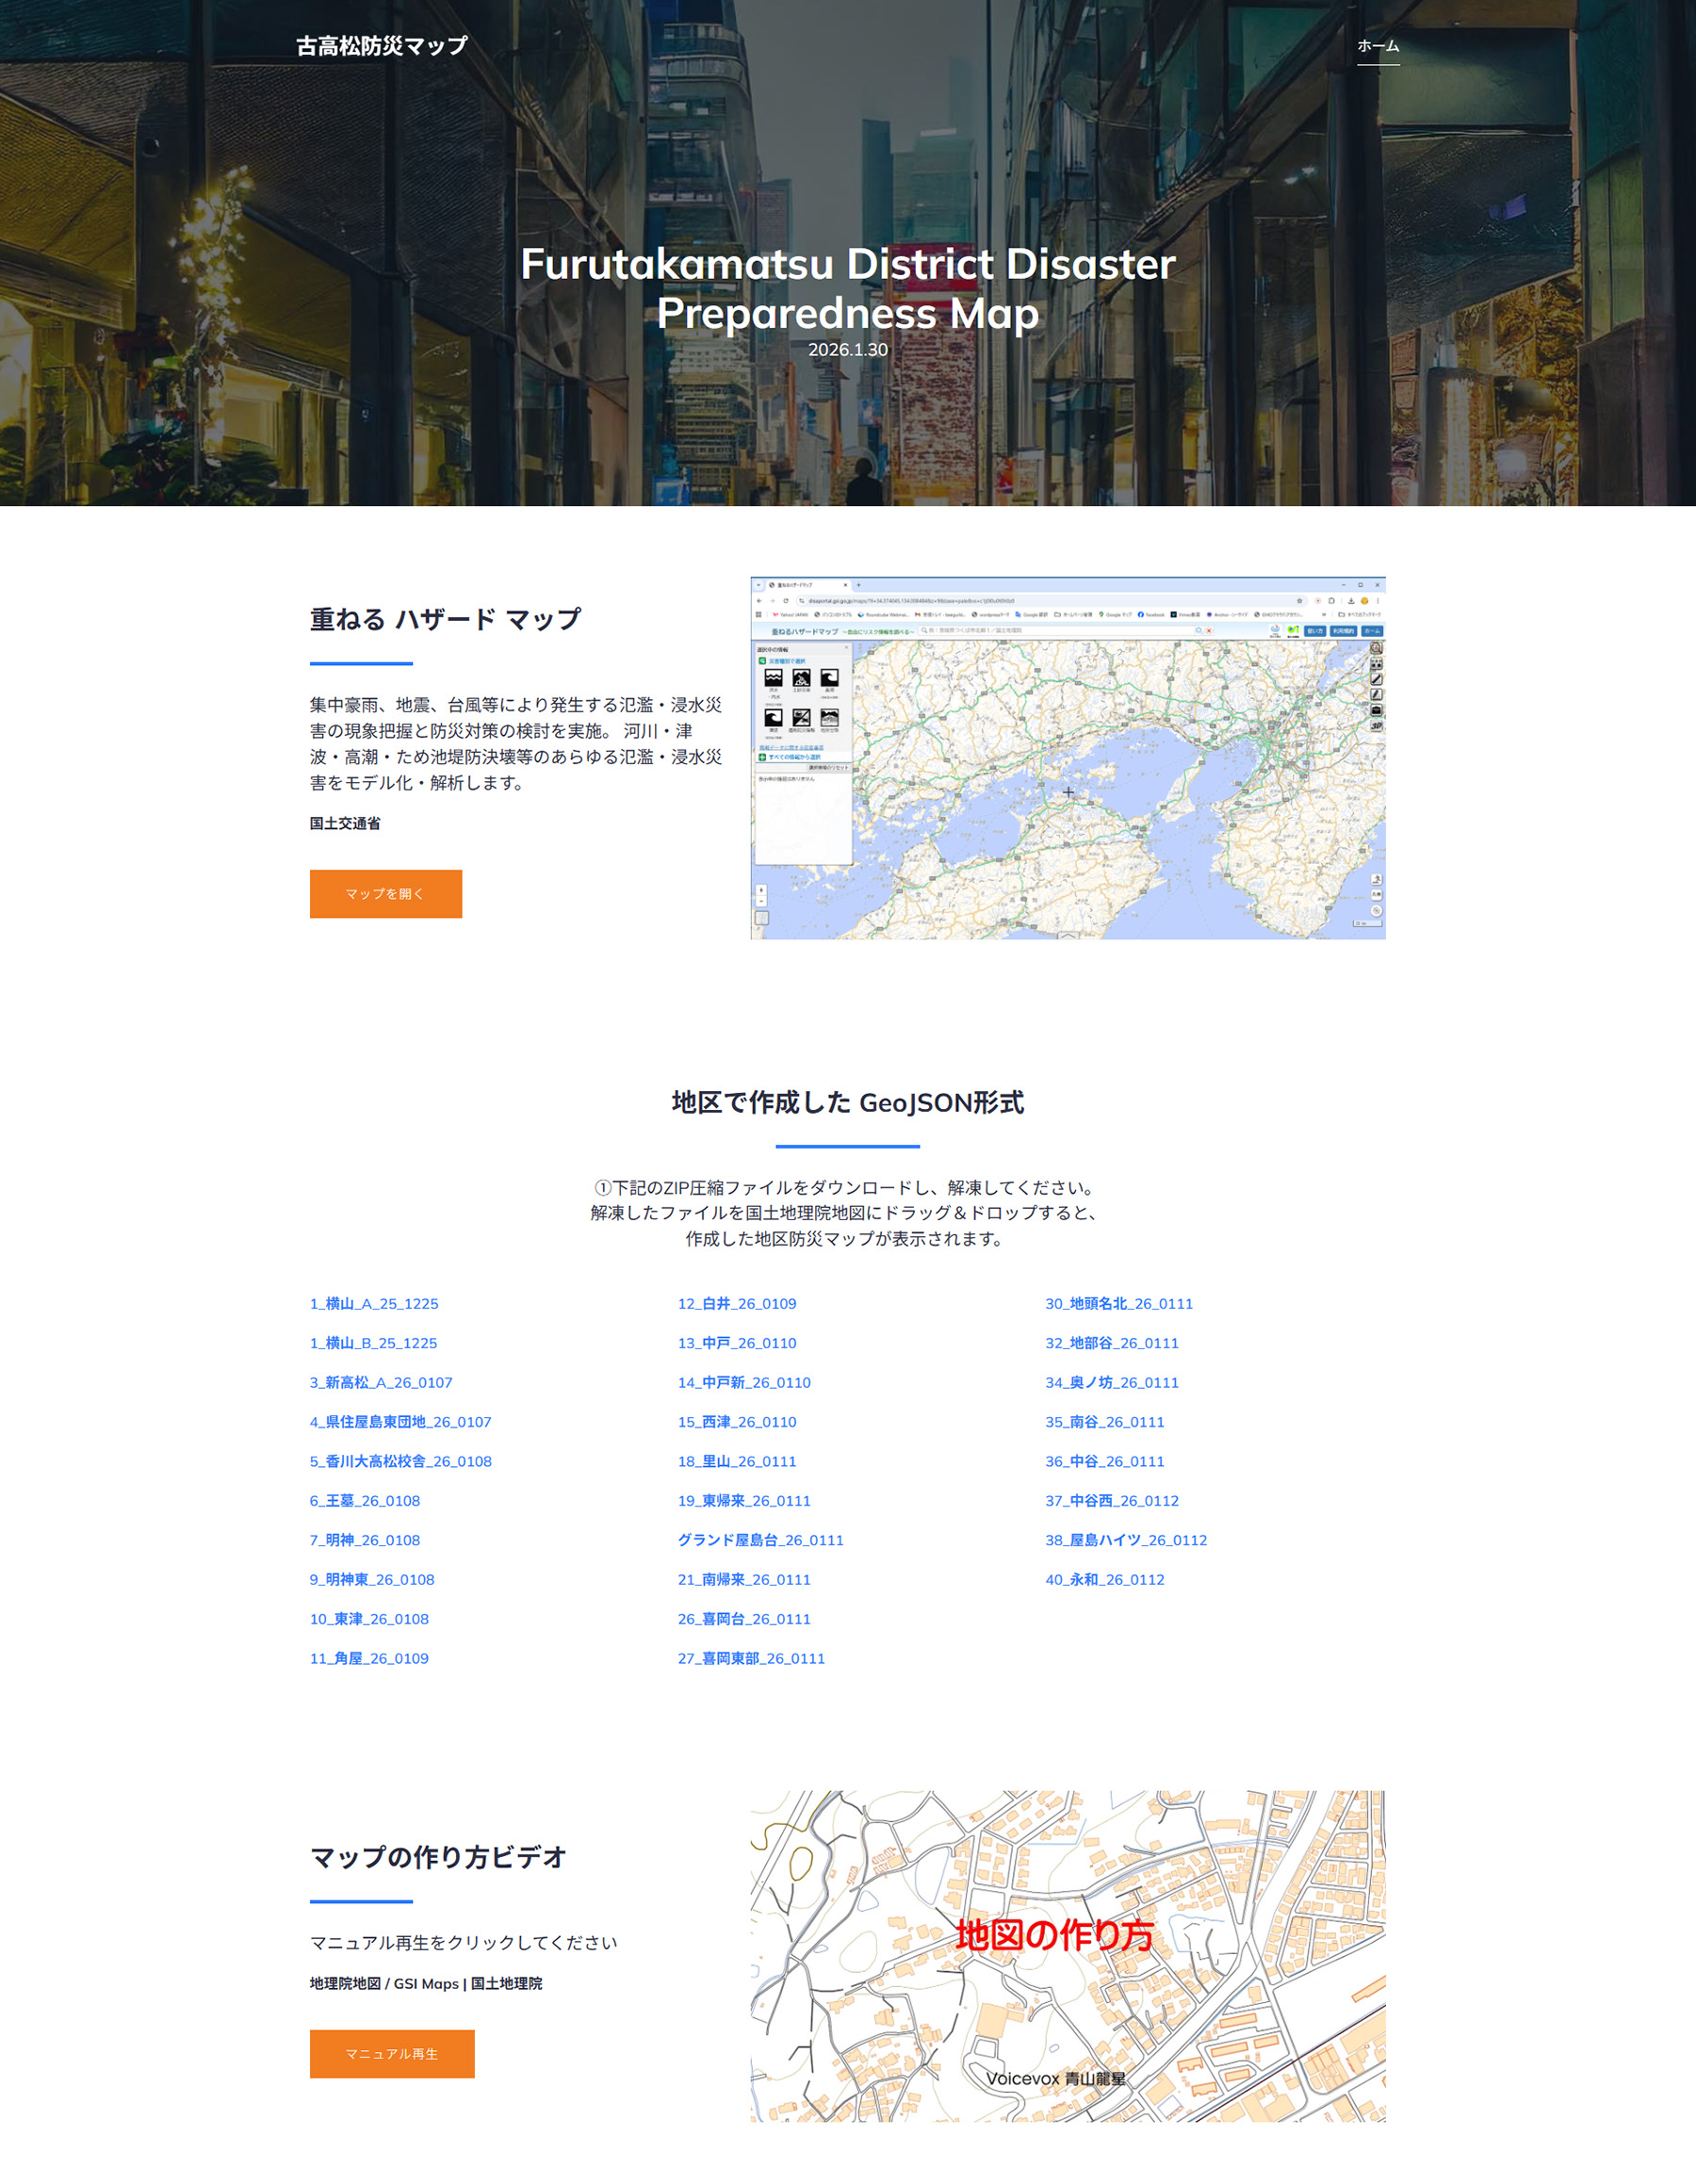This screenshot has width=1696, height=2184.
Task: Open the 15_西津_26_0110 link
Action: point(736,1421)
